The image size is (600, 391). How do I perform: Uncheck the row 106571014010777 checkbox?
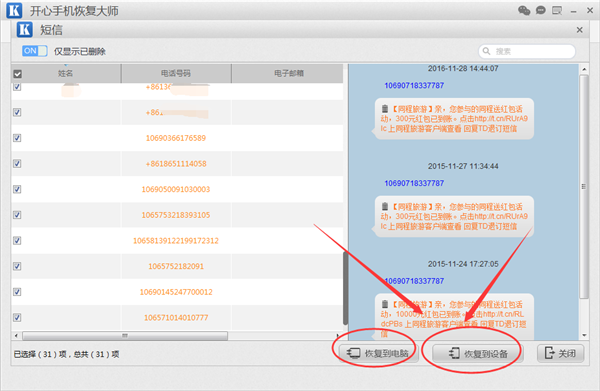coord(17,318)
